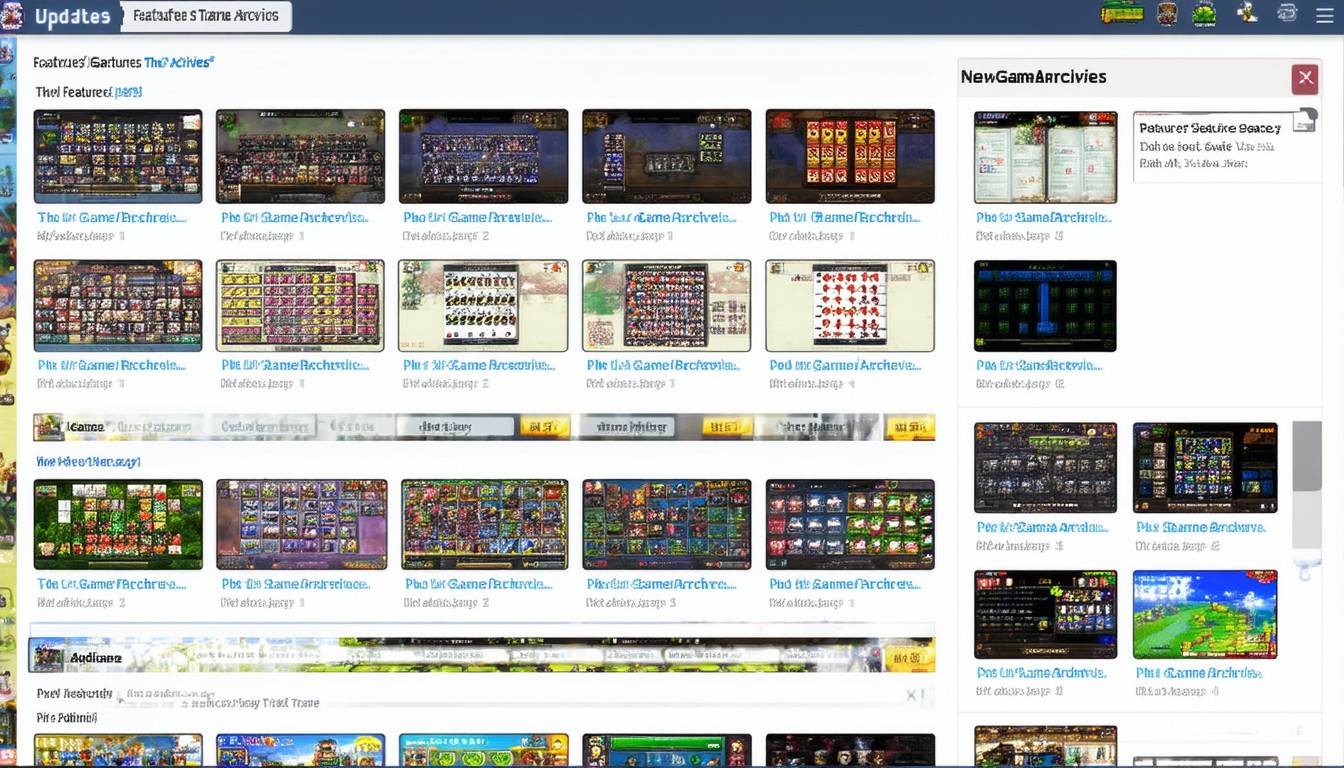This screenshot has width=1344, height=768.
Task: Close the NewGamArchives panel with the red X
Action: (1304, 78)
